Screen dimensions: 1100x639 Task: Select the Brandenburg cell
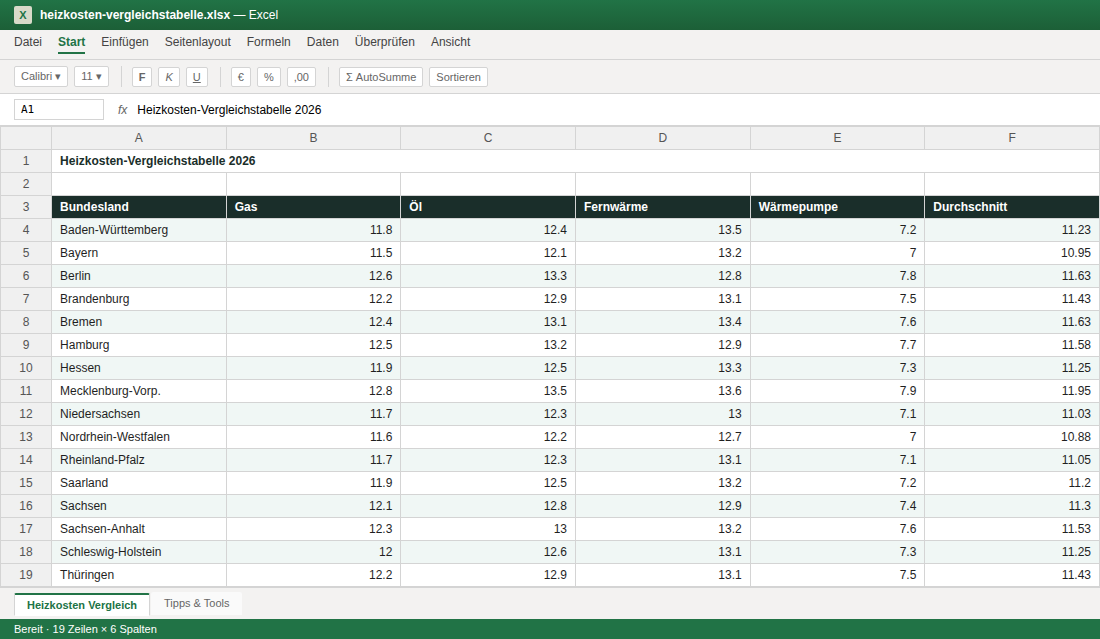(x=139, y=299)
